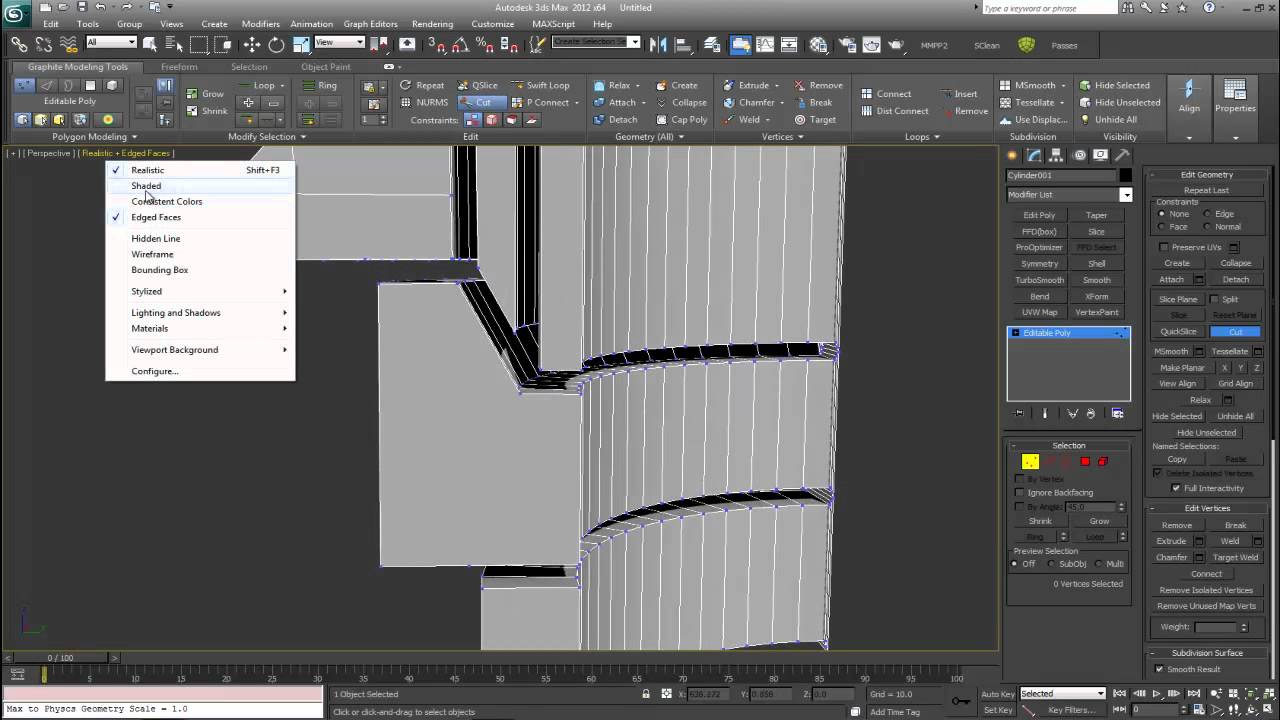Expand the Loops panel arrow
Screen dimensions: 1280x720
click(x=939, y=137)
